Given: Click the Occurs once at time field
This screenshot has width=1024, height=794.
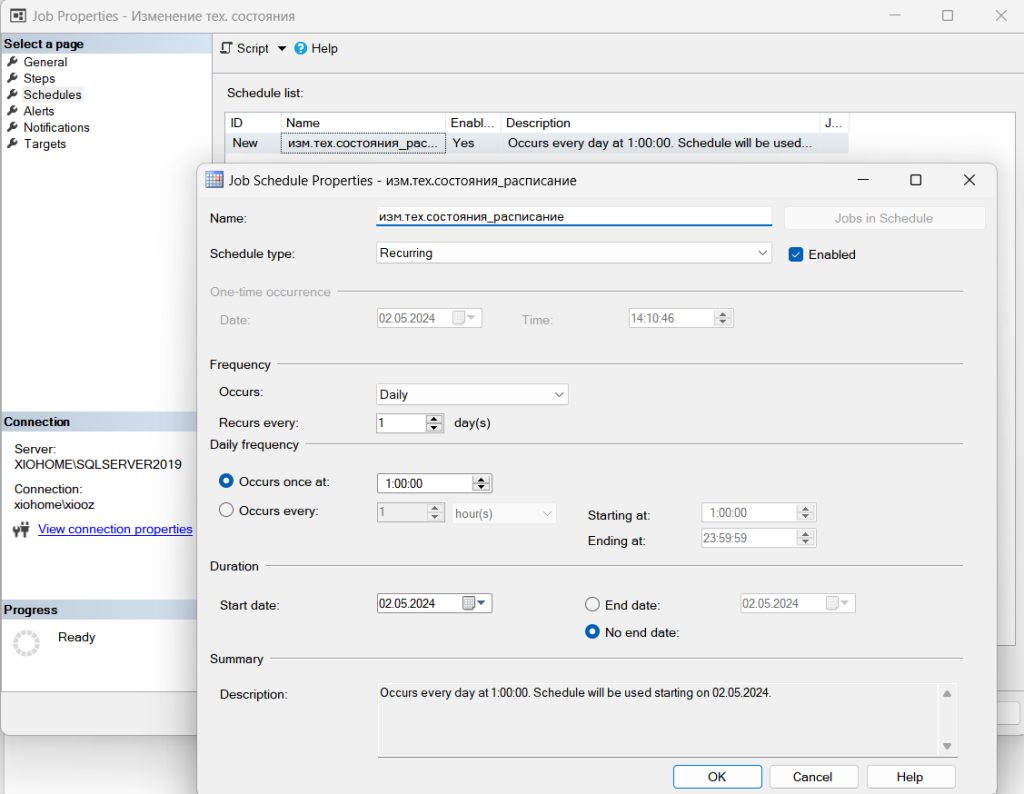Looking at the screenshot, I should tap(424, 484).
